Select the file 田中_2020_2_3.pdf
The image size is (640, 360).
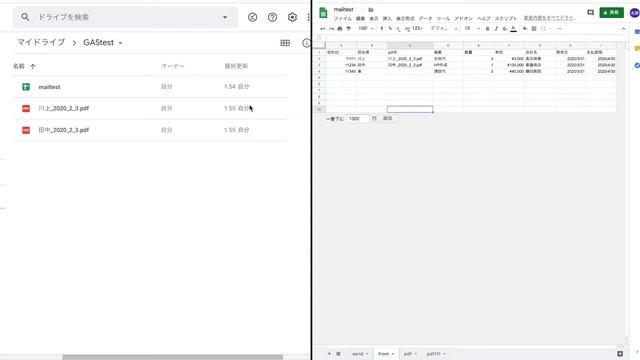pyautogui.click(x=150, y=130)
